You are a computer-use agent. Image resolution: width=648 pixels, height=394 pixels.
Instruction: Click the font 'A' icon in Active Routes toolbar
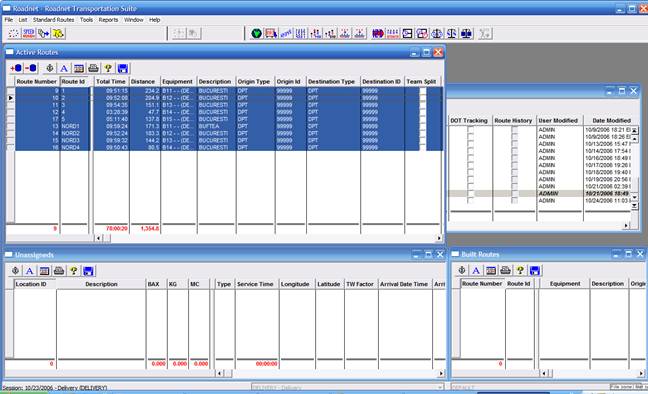tap(64, 69)
